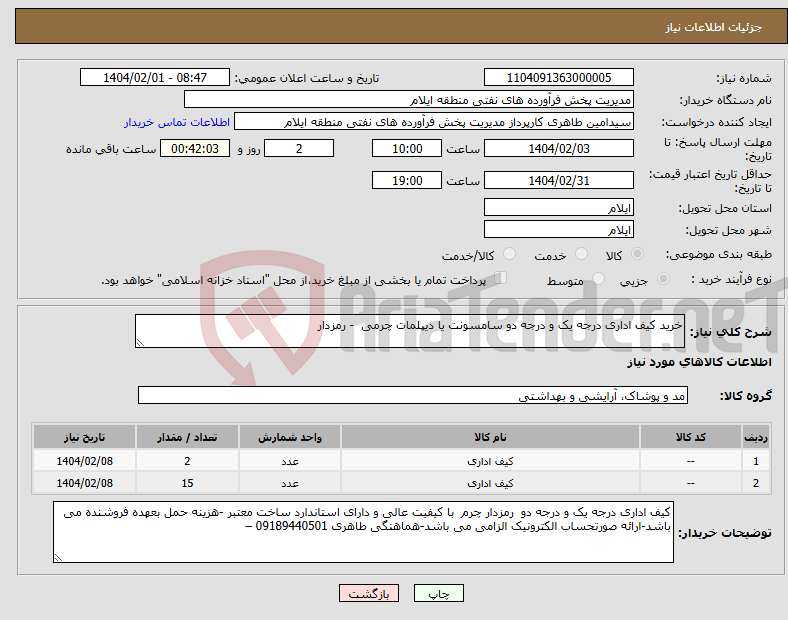Click the general description text area

point(410,331)
